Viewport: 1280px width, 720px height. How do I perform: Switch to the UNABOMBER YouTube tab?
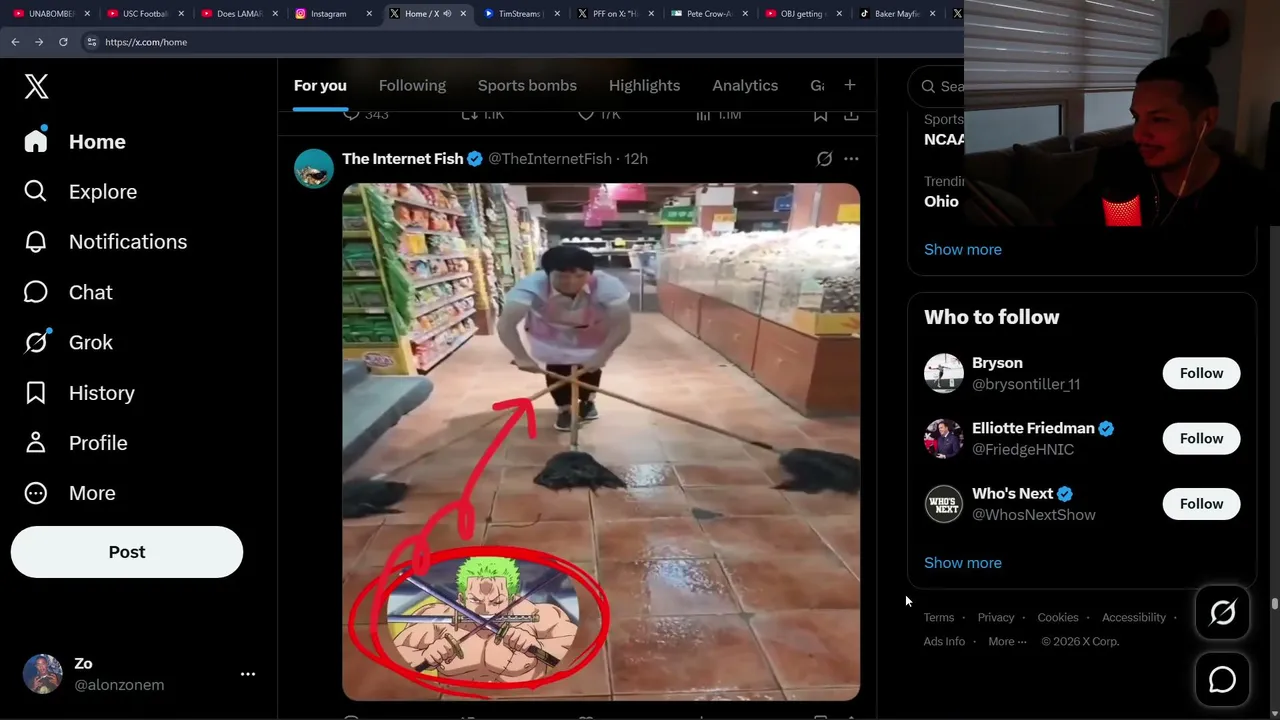click(x=52, y=14)
